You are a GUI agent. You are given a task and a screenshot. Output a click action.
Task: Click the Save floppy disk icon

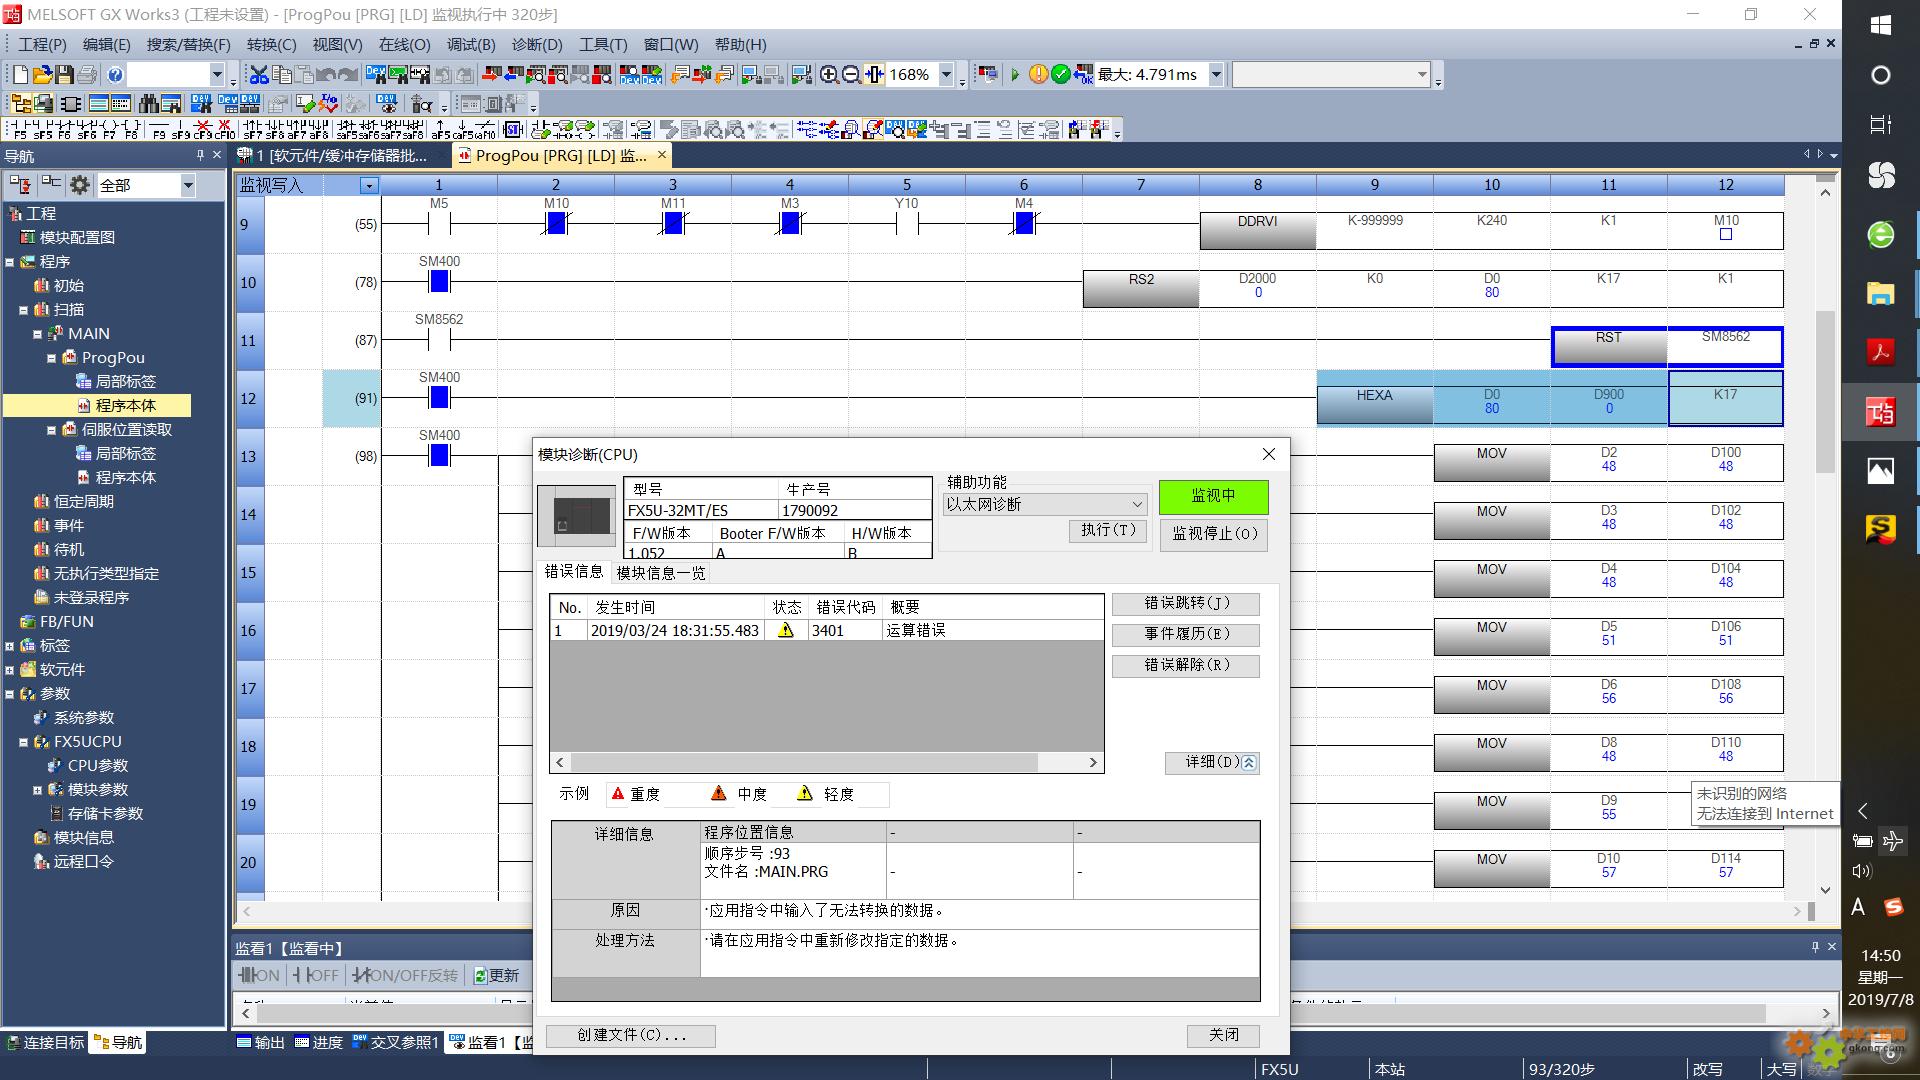pyautogui.click(x=64, y=74)
